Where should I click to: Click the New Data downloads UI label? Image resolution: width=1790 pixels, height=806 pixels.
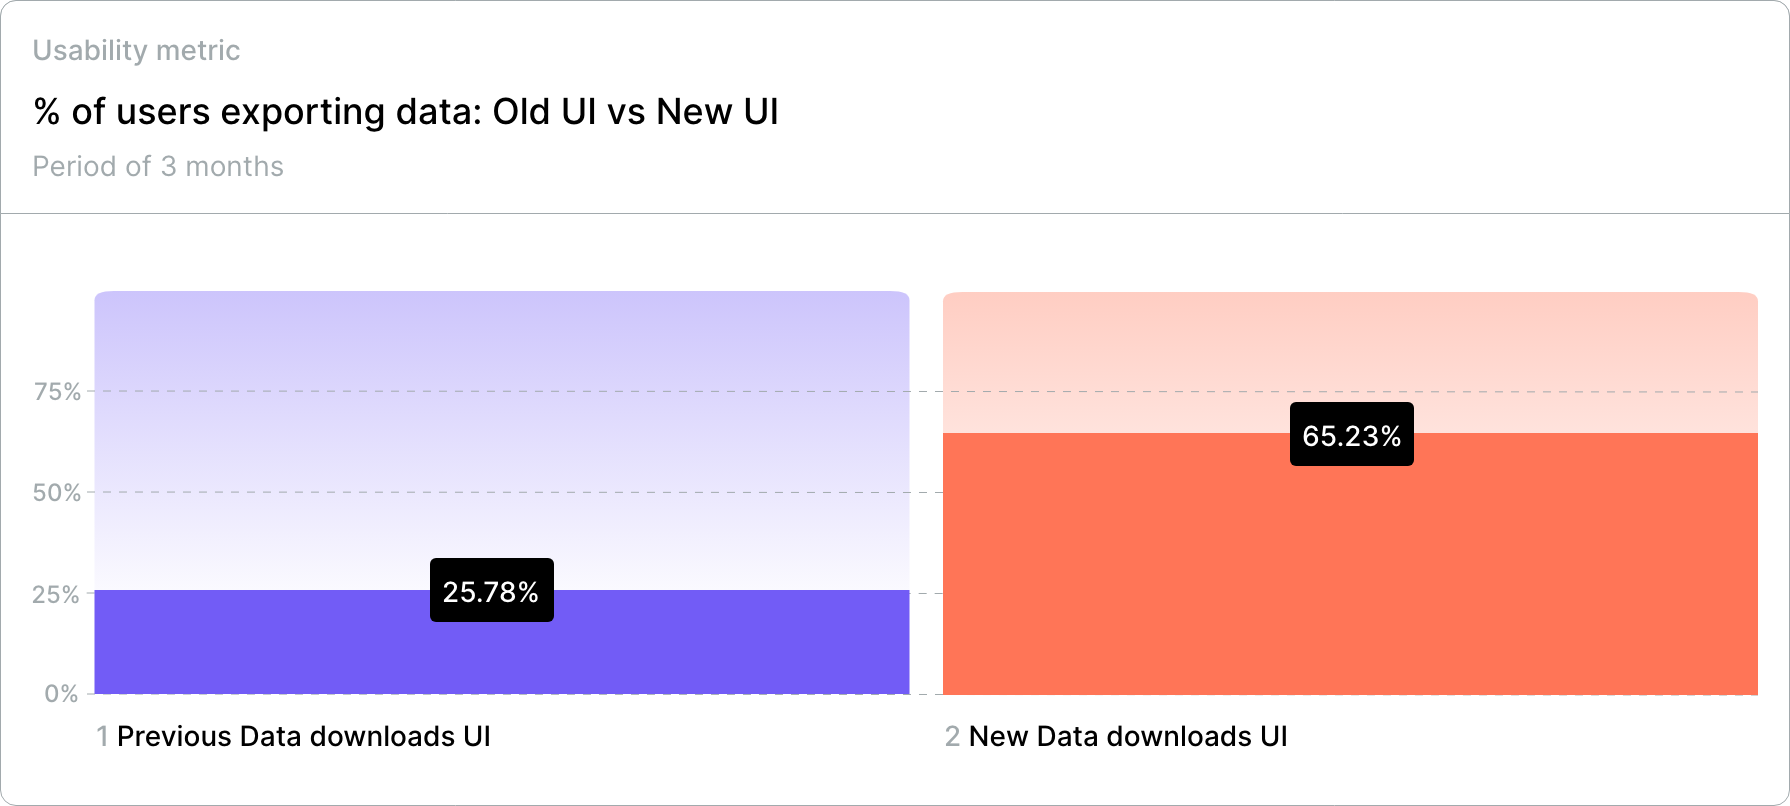coord(1128,737)
